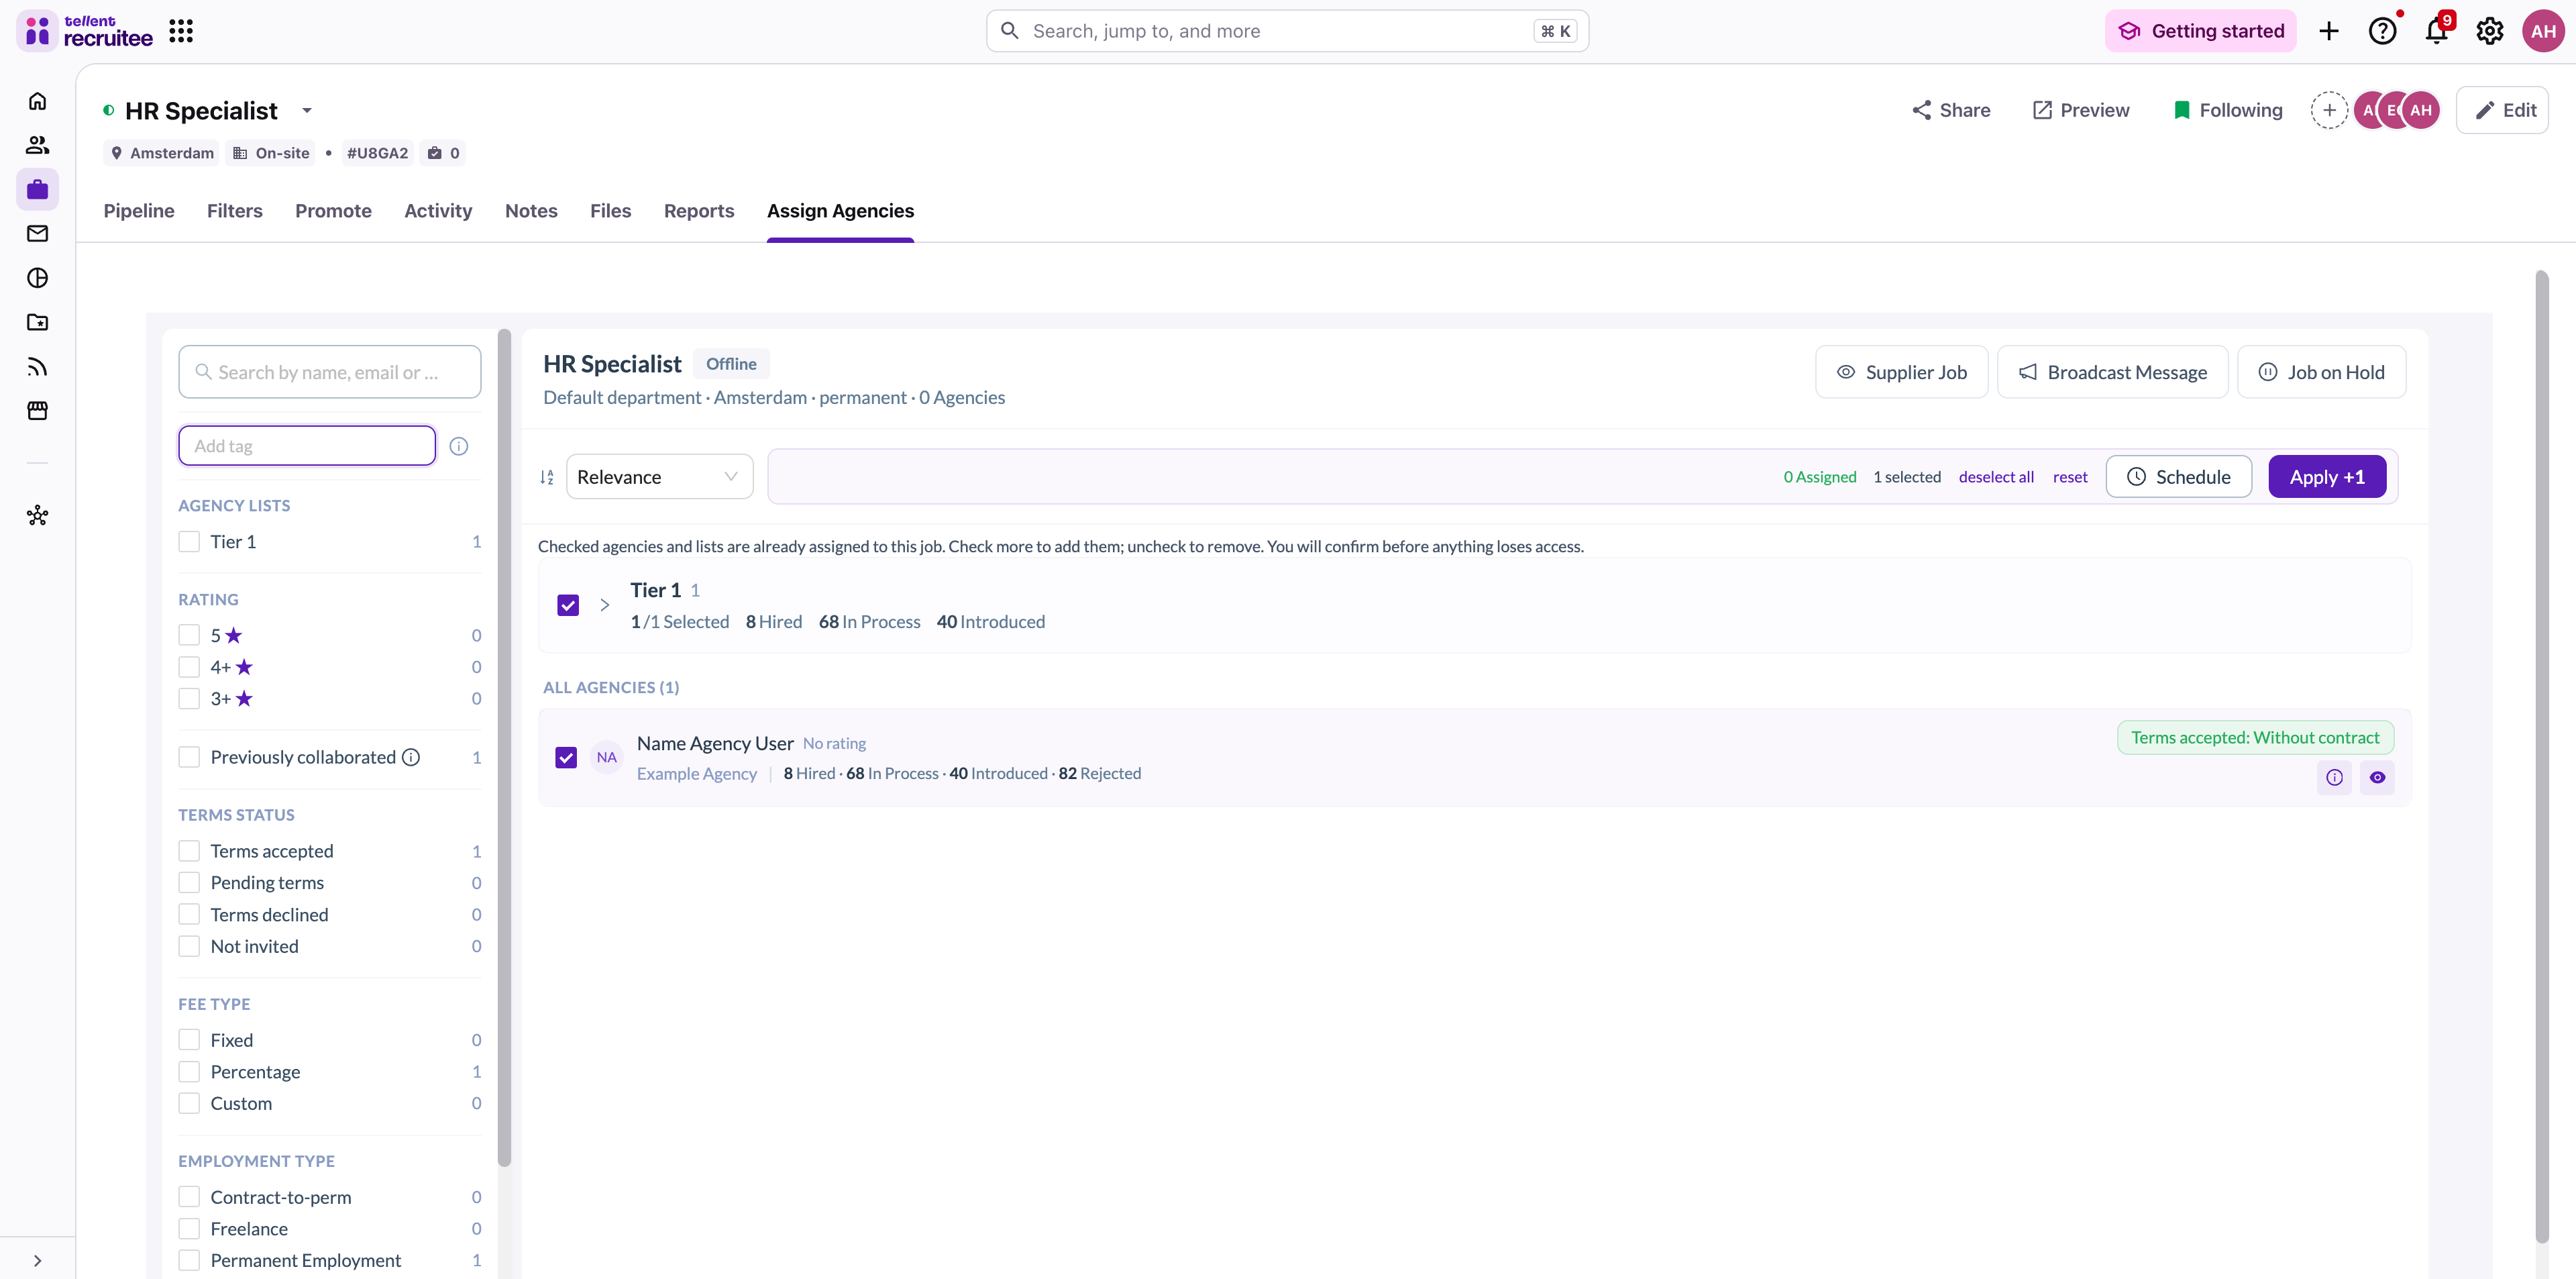Open the AH user avatar menu
The height and width of the screenshot is (1279, 2576).
(x=2543, y=31)
